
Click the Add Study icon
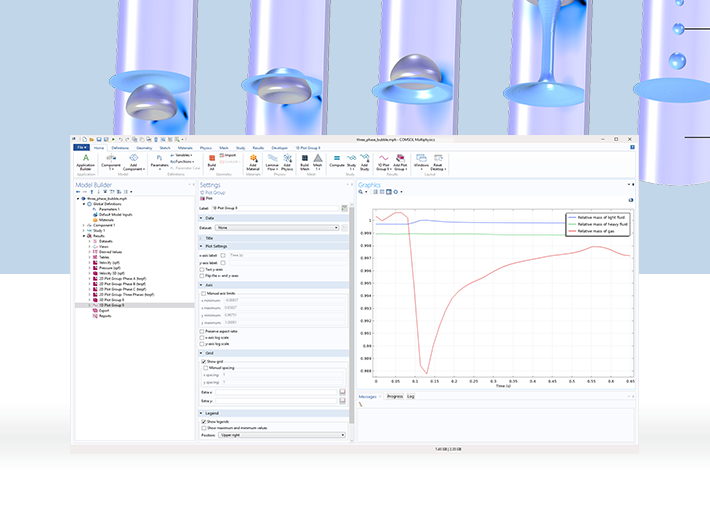click(365, 158)
